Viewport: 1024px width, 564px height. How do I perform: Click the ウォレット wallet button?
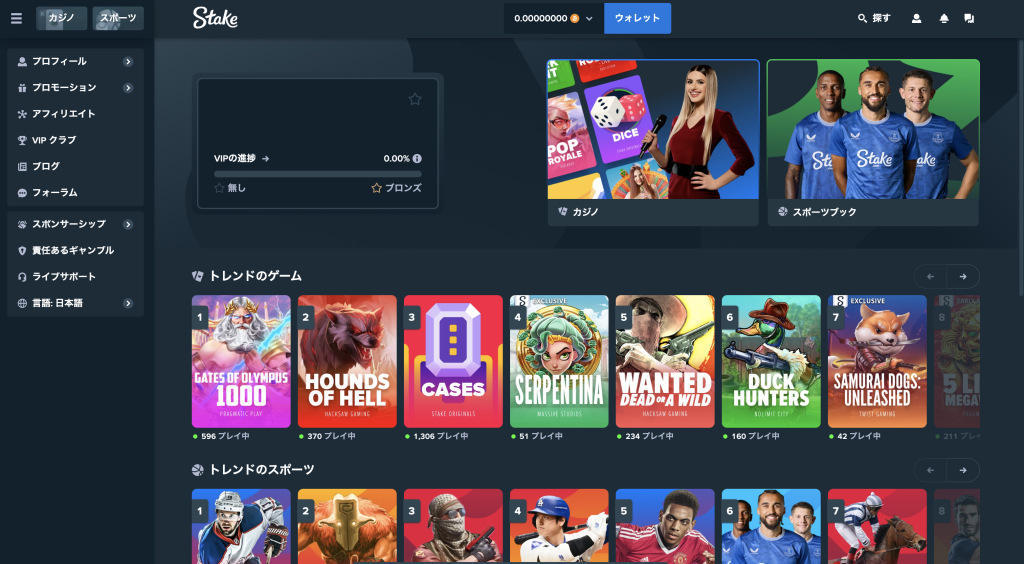[637, 18]
